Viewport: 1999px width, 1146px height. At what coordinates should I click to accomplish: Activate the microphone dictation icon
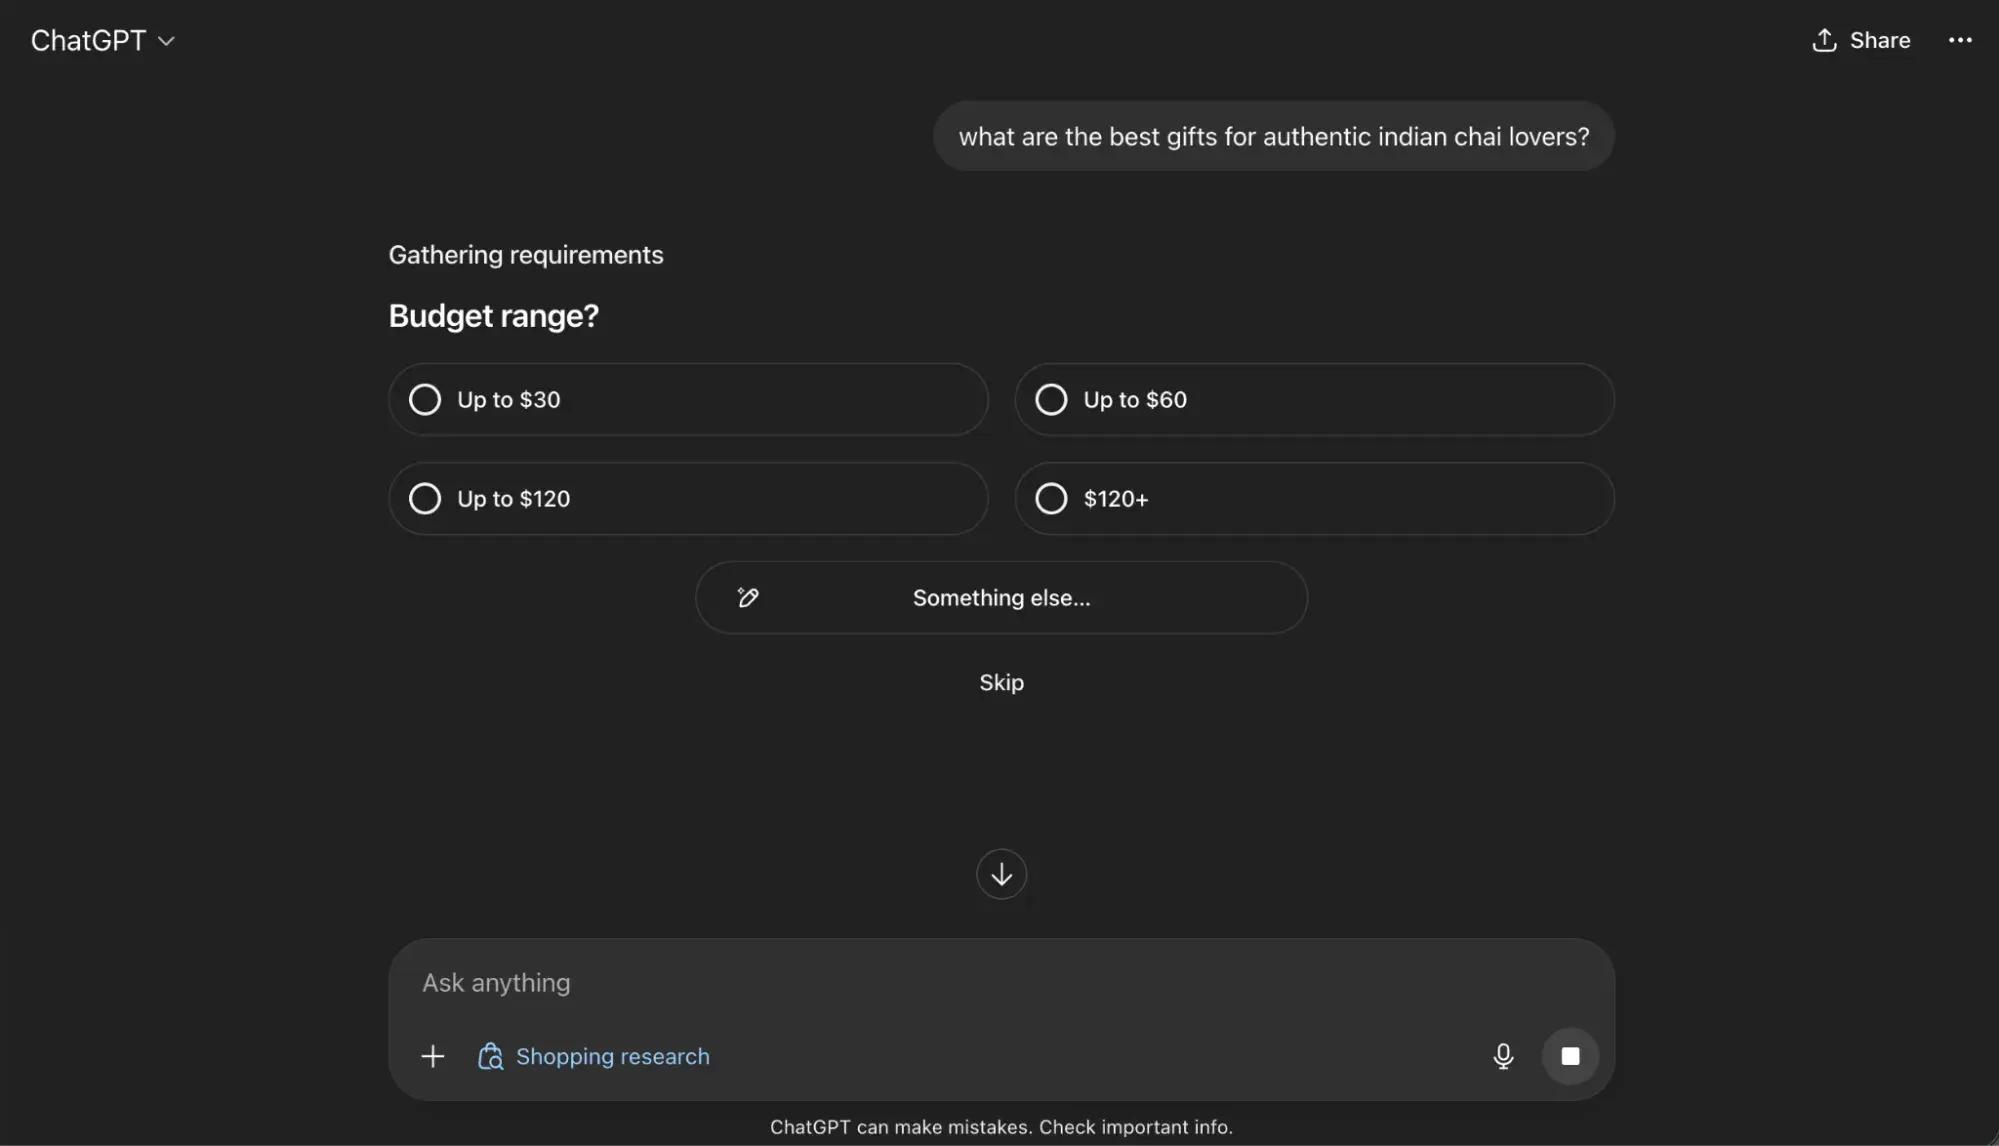tap(1503, 1056)
